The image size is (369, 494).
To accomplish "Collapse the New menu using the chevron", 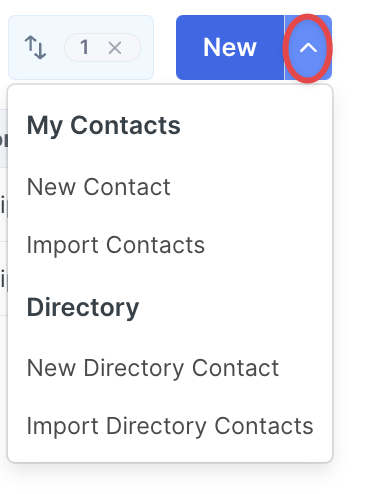I will [308, 48].
